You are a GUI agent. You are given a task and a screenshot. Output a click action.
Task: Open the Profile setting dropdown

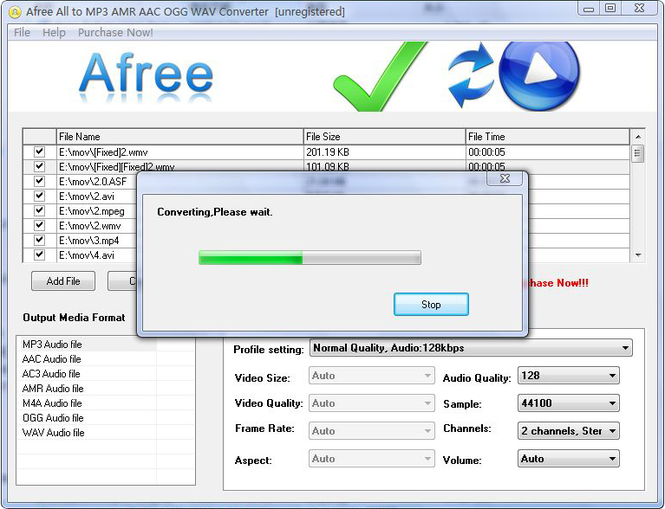471,348
